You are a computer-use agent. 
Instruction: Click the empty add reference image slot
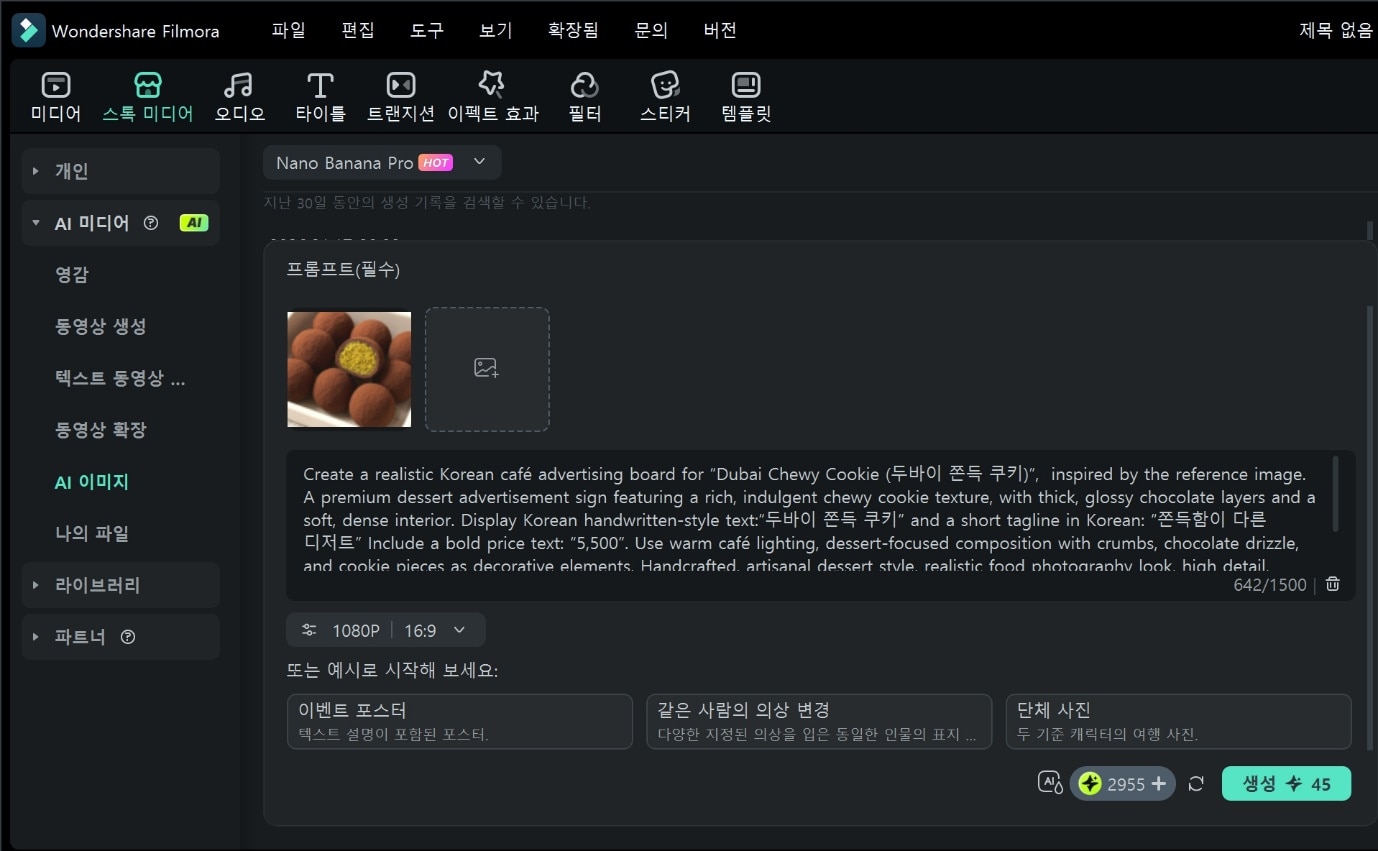pos(487,369)
